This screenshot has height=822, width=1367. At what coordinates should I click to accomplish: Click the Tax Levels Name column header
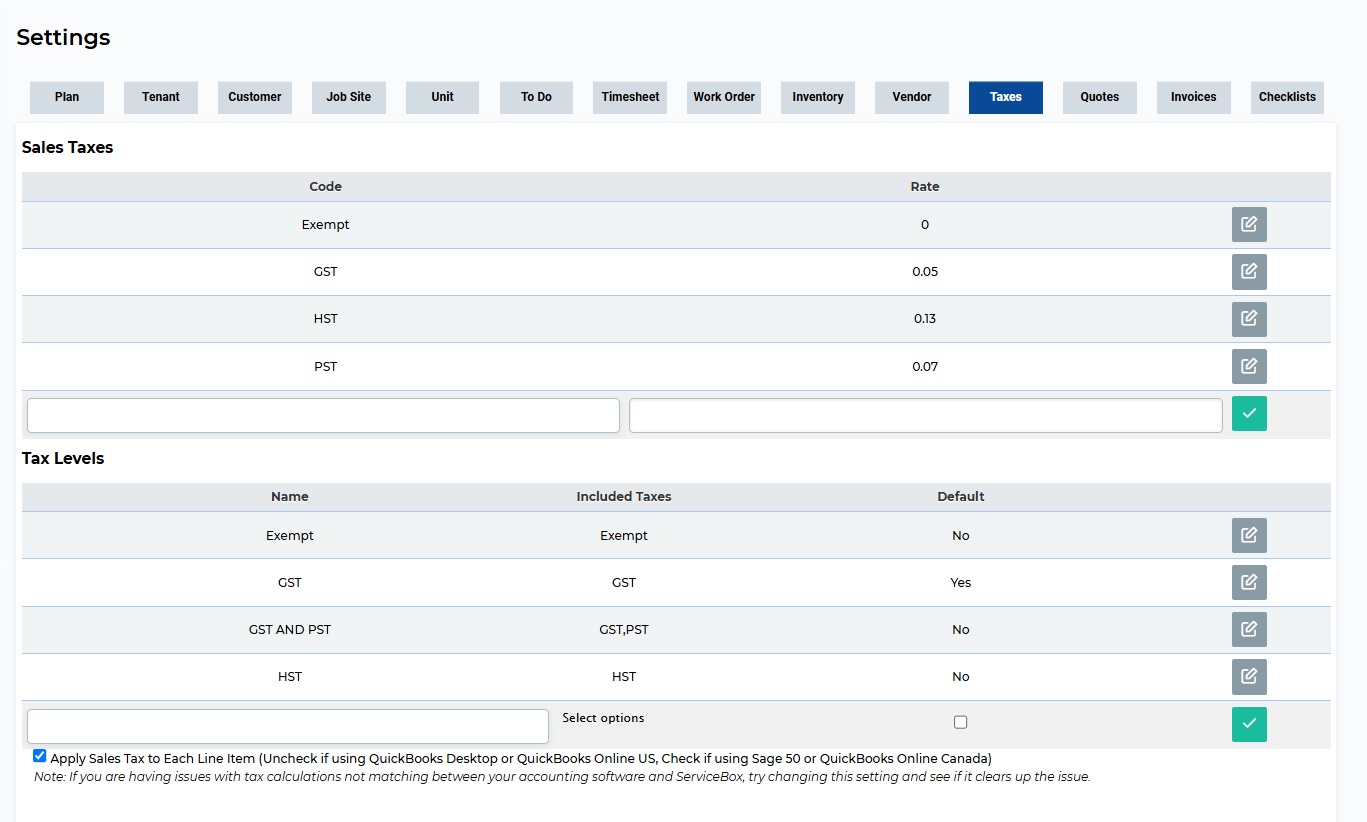point(290,497)
